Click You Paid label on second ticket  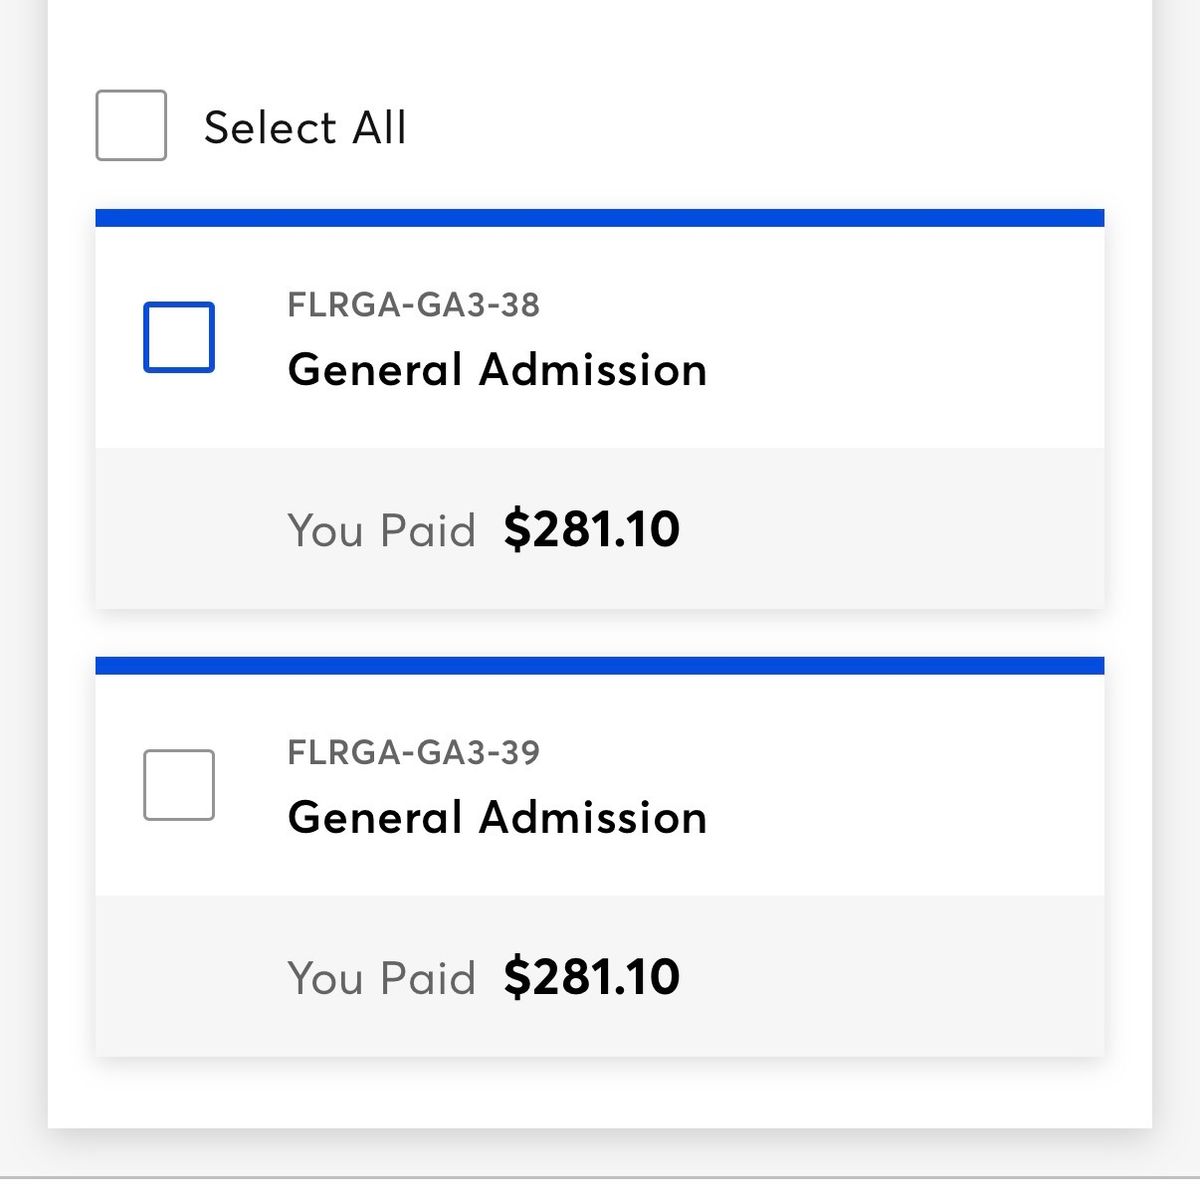[x=381, y=978]
